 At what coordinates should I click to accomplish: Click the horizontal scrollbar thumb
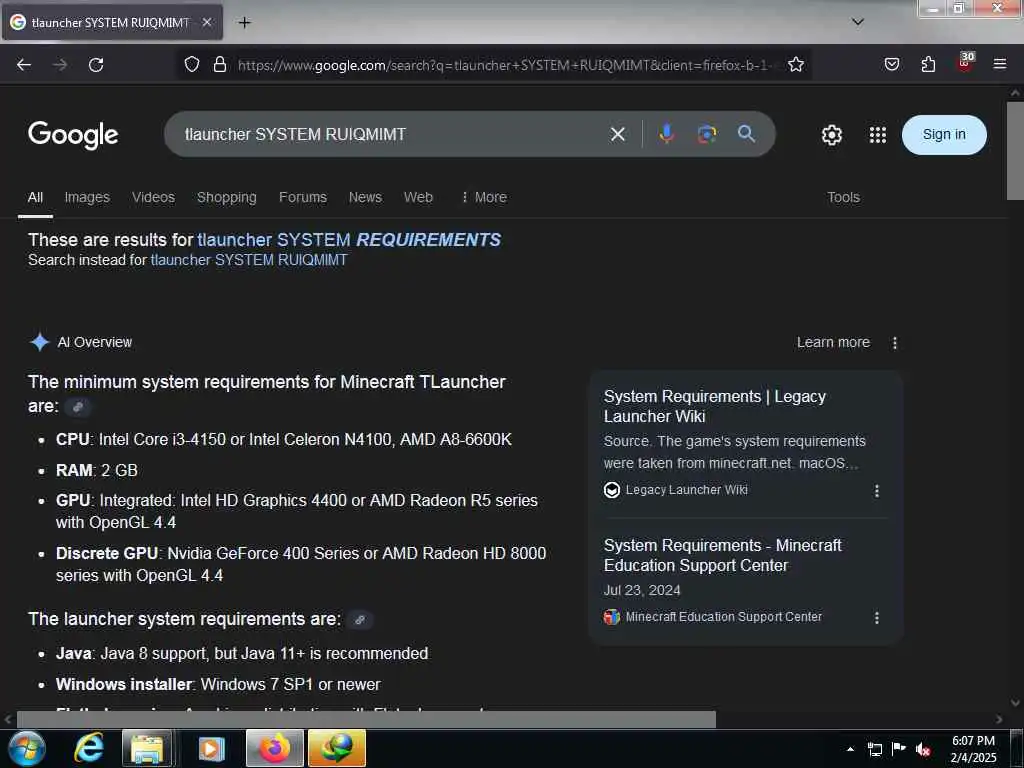(366, 719)
